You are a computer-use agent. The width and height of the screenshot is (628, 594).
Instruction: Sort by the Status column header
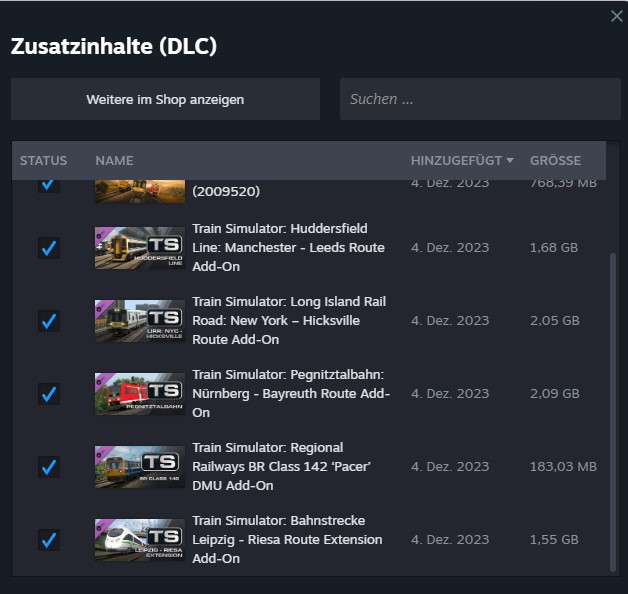[43, 161]
